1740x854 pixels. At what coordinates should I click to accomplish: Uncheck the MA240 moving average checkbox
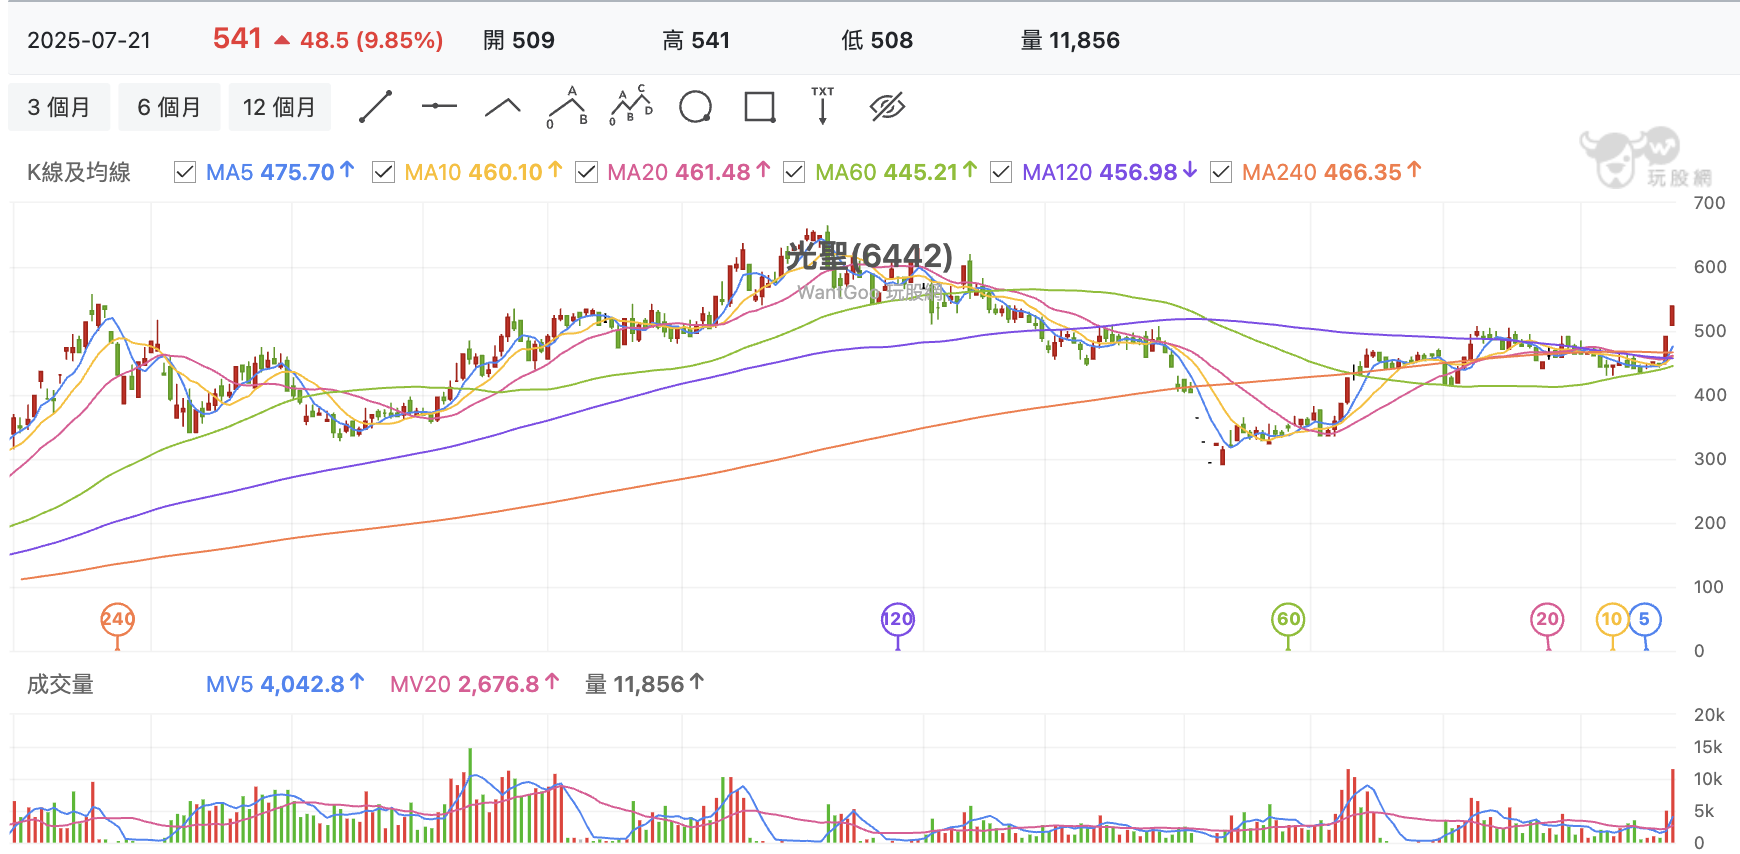click(x=1221, y=173)
